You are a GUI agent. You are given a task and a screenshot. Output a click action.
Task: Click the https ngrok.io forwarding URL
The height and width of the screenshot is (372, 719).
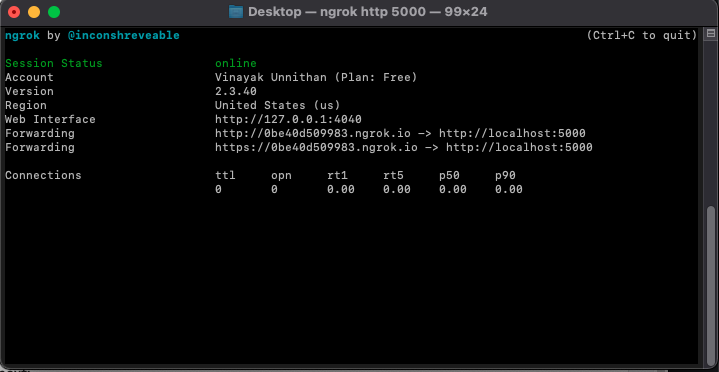tap(316, 147)
